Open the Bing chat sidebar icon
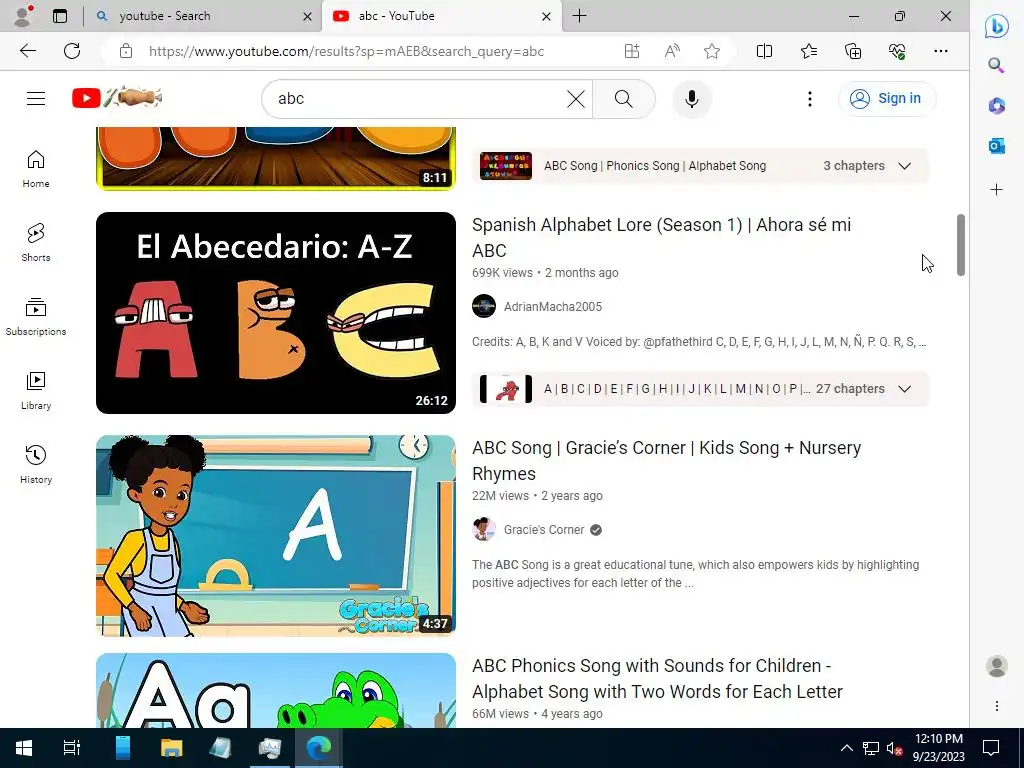Image resolution: width=1024 pixels, height=768 pixels. click(997, 26)
